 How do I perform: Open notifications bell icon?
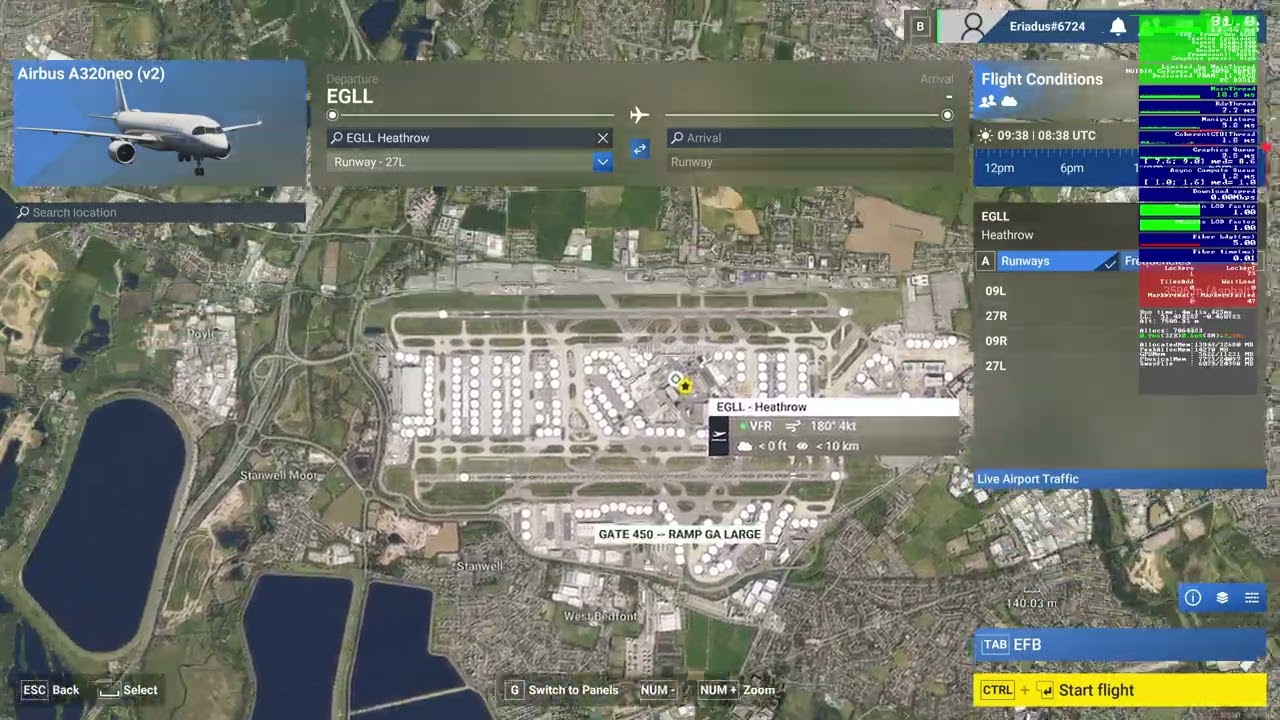(x=1118, y=27)
